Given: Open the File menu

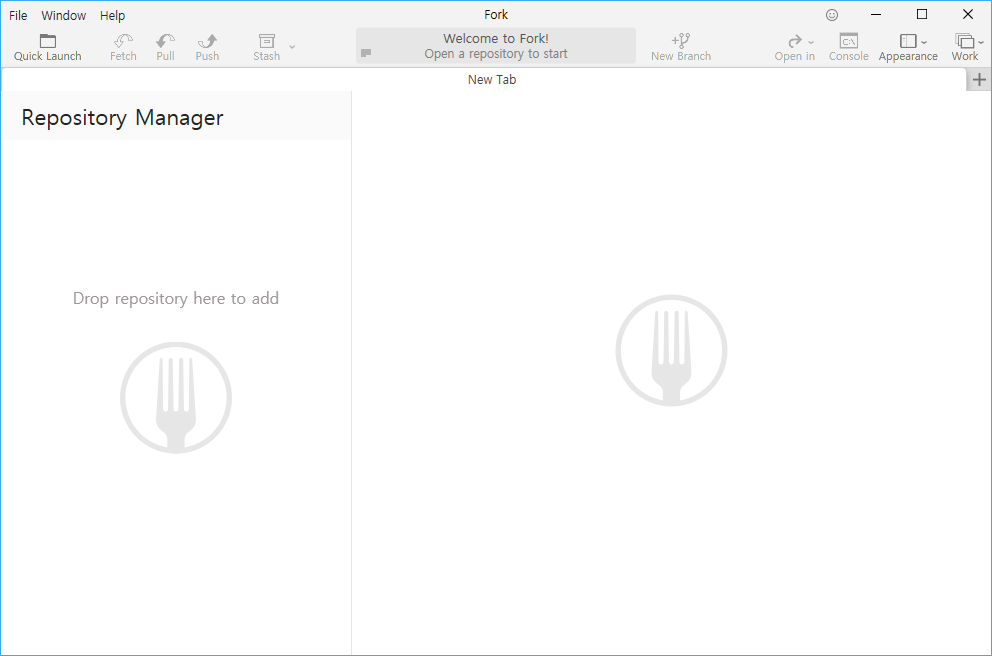Looking at the screenshot, I should pyautogui.click(x=18, y=15).
